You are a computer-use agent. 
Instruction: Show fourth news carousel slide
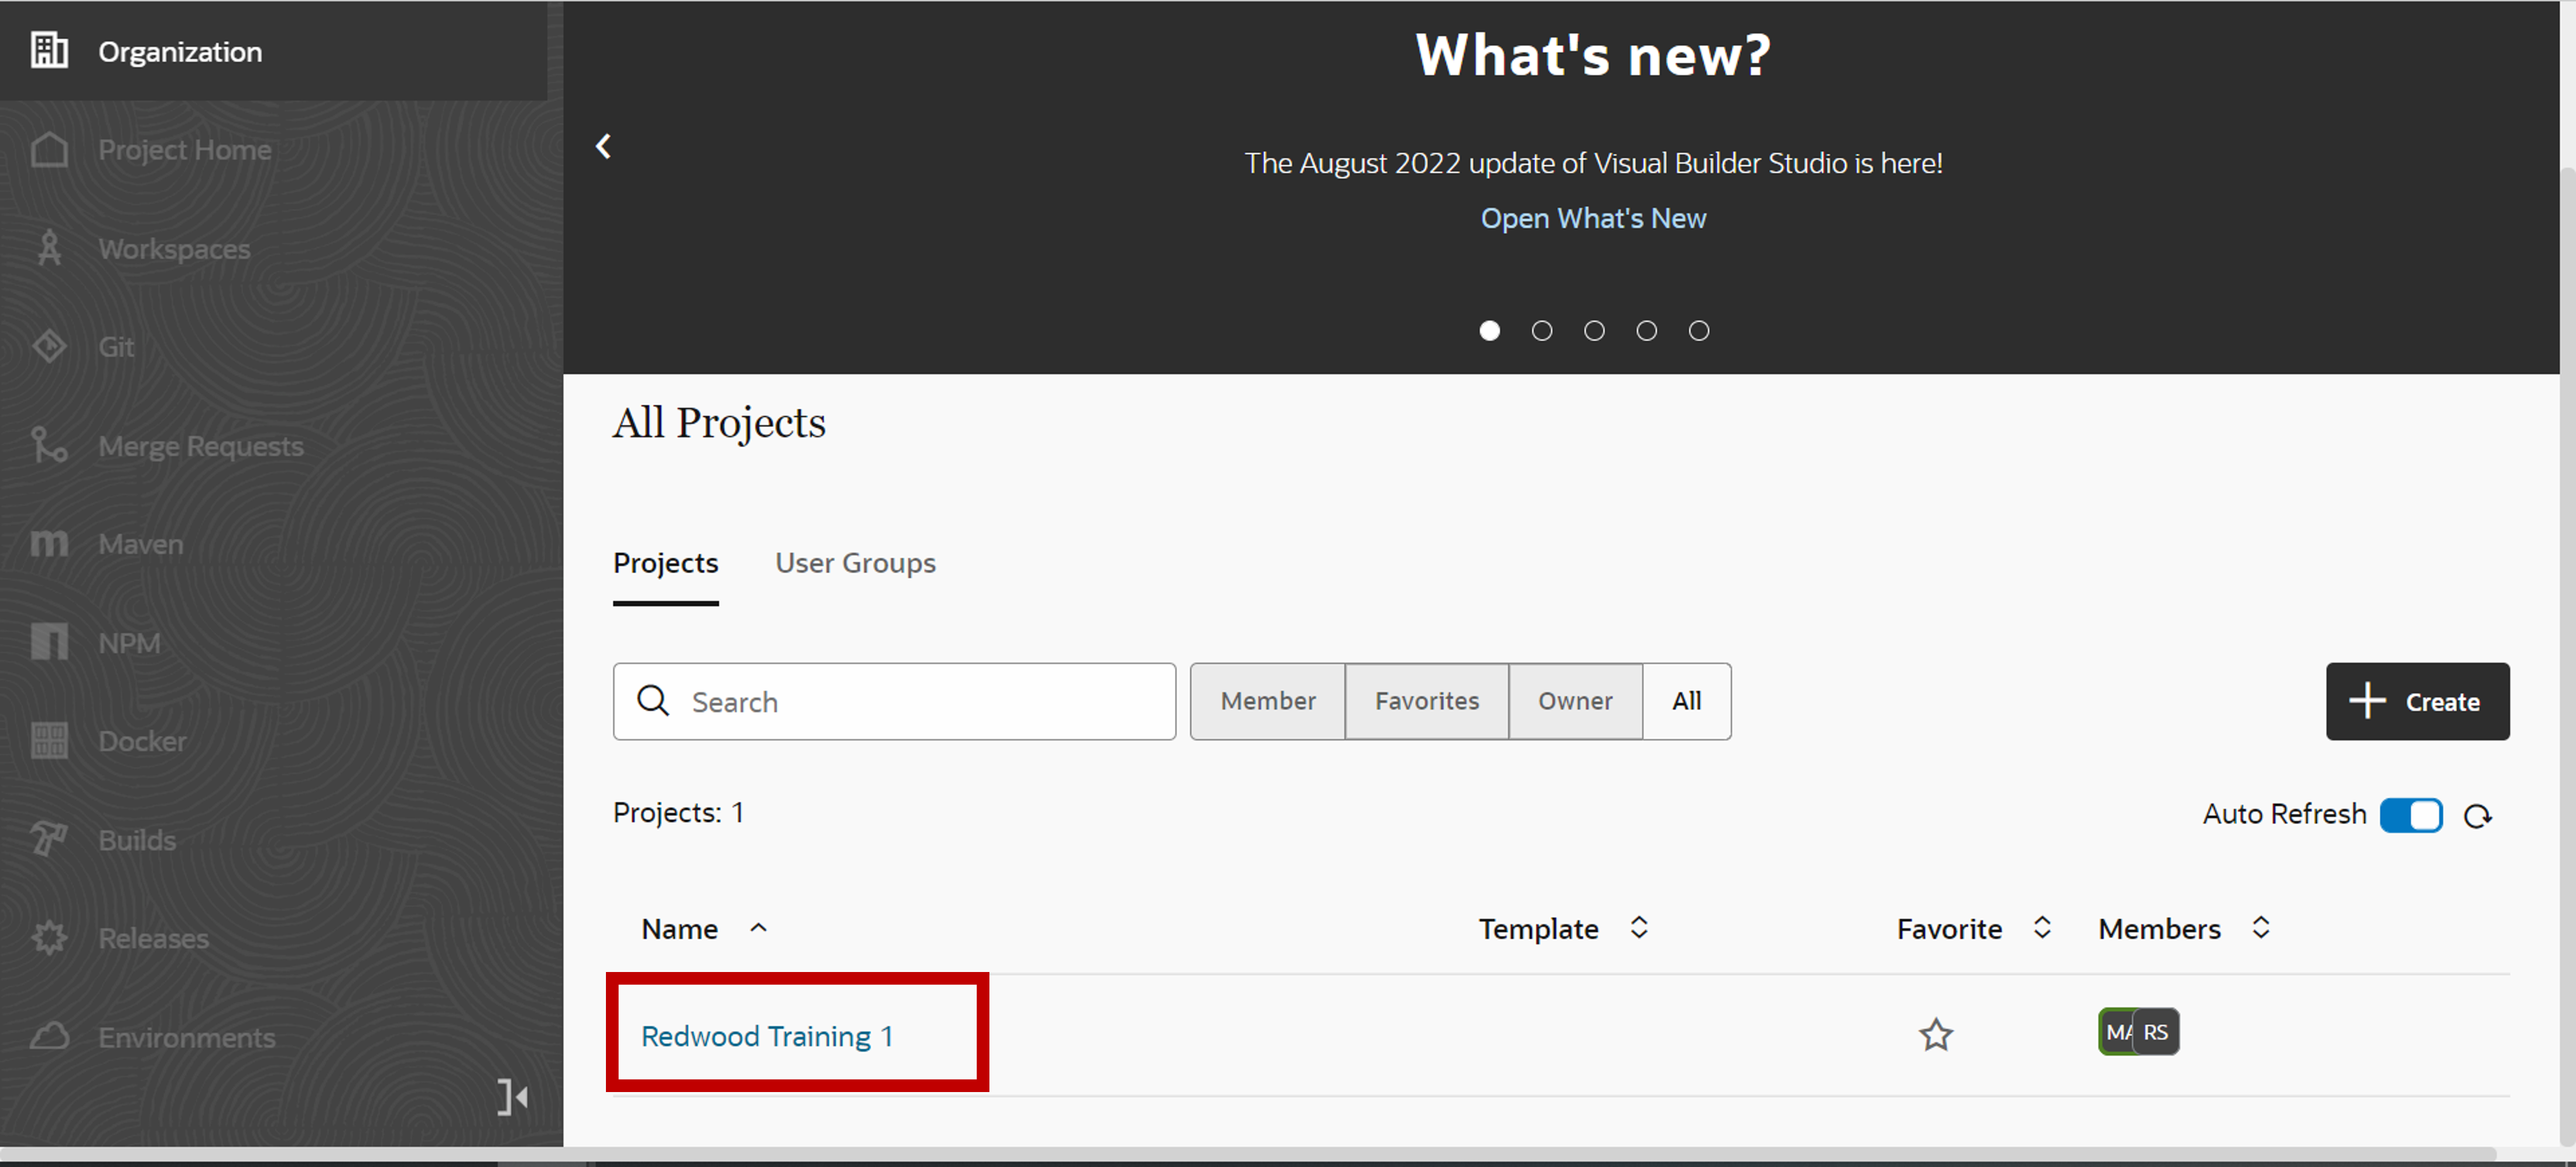1646,331
